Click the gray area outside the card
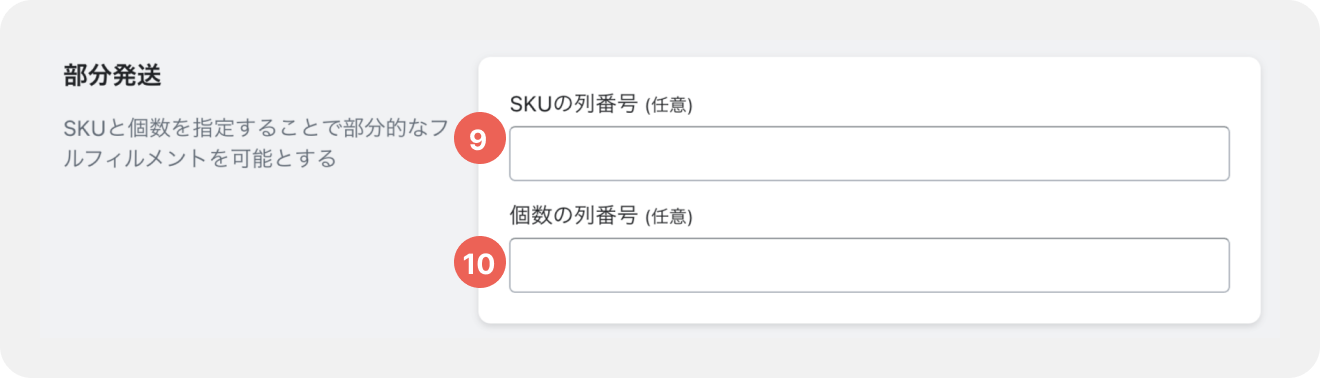Viewport: 1320px width, 378px height. tap(250, 280)
